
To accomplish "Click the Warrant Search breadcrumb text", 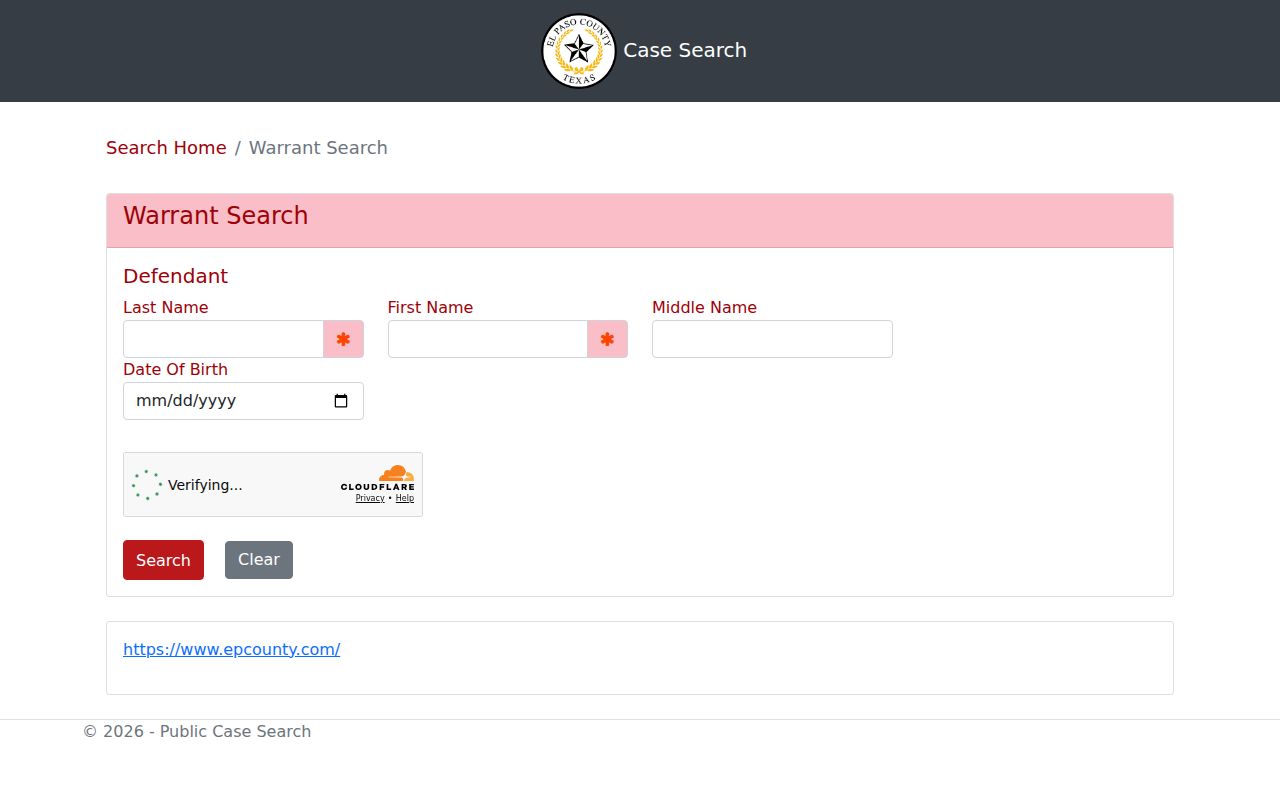I will (x=318, y=148).
